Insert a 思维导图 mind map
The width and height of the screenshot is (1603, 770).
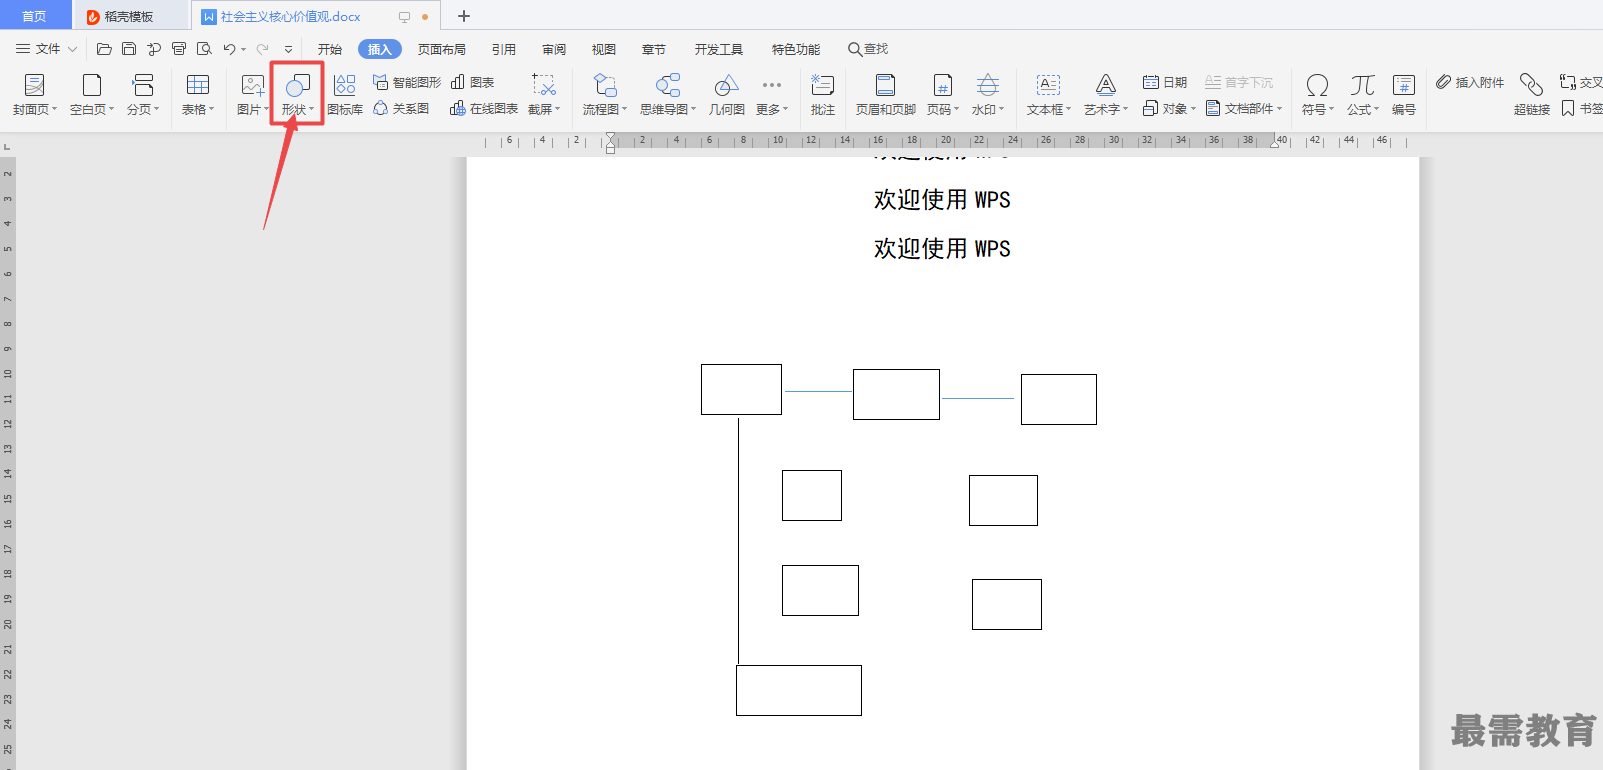coord(668,95)
